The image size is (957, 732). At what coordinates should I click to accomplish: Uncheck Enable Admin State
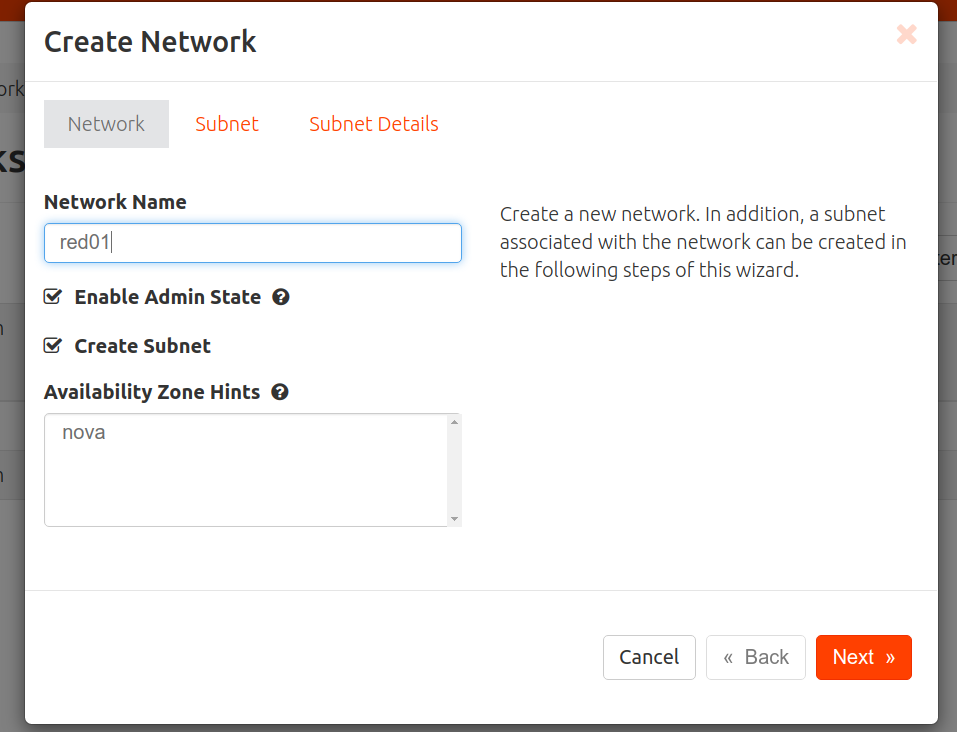pos(51,296)
